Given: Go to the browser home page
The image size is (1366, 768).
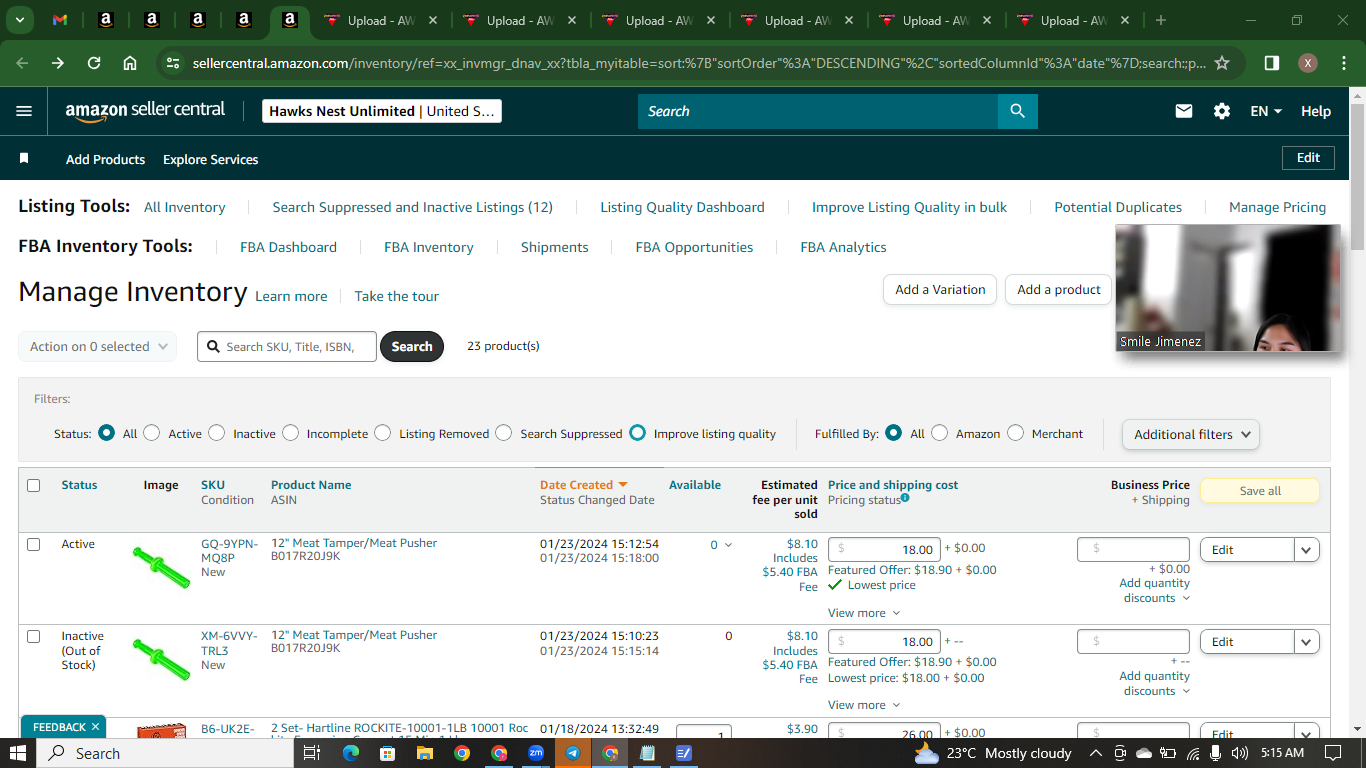Looking at the screenshot, I should pos(130,63).
